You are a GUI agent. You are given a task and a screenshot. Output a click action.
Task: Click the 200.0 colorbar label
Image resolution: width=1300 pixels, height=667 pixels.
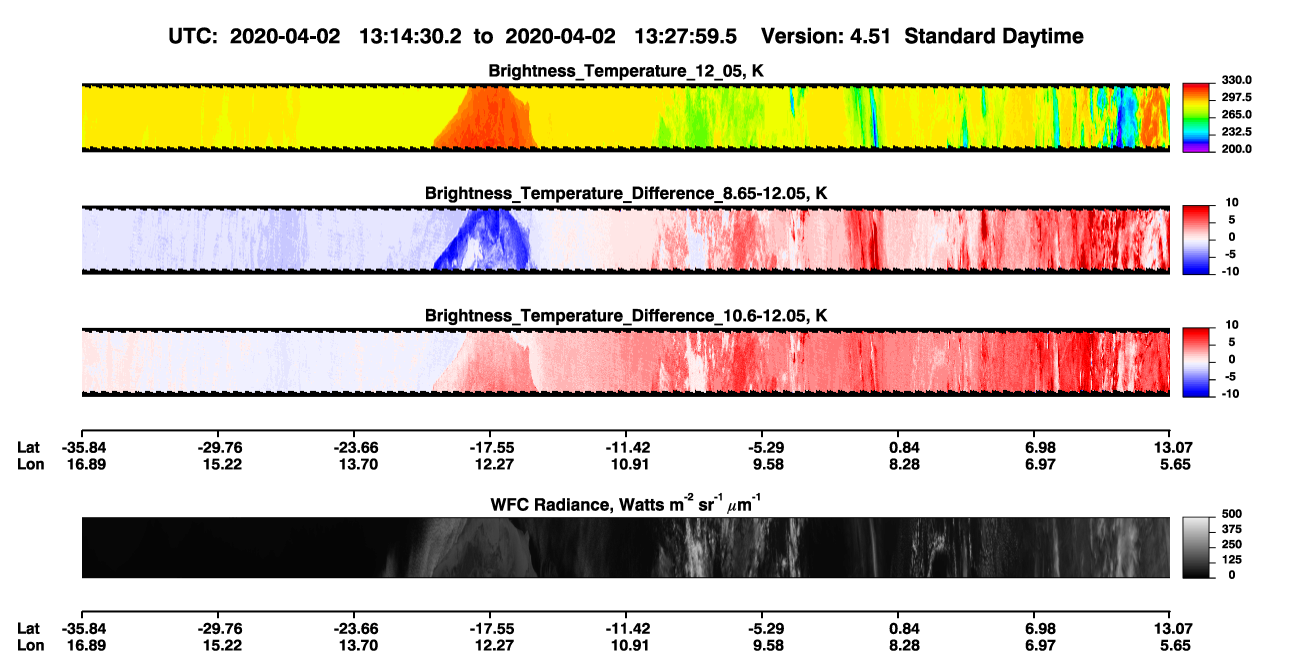tap(1235, 148)
